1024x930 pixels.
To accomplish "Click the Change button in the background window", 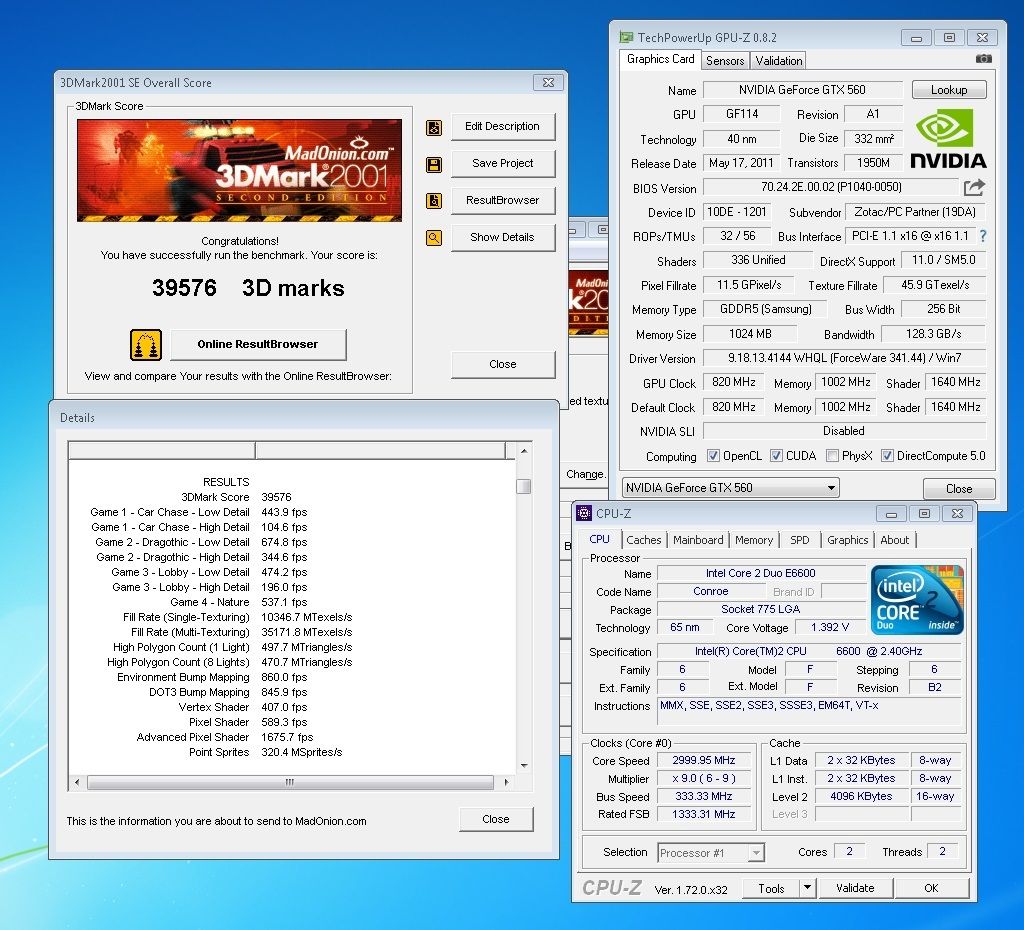I will pos(586,474).
